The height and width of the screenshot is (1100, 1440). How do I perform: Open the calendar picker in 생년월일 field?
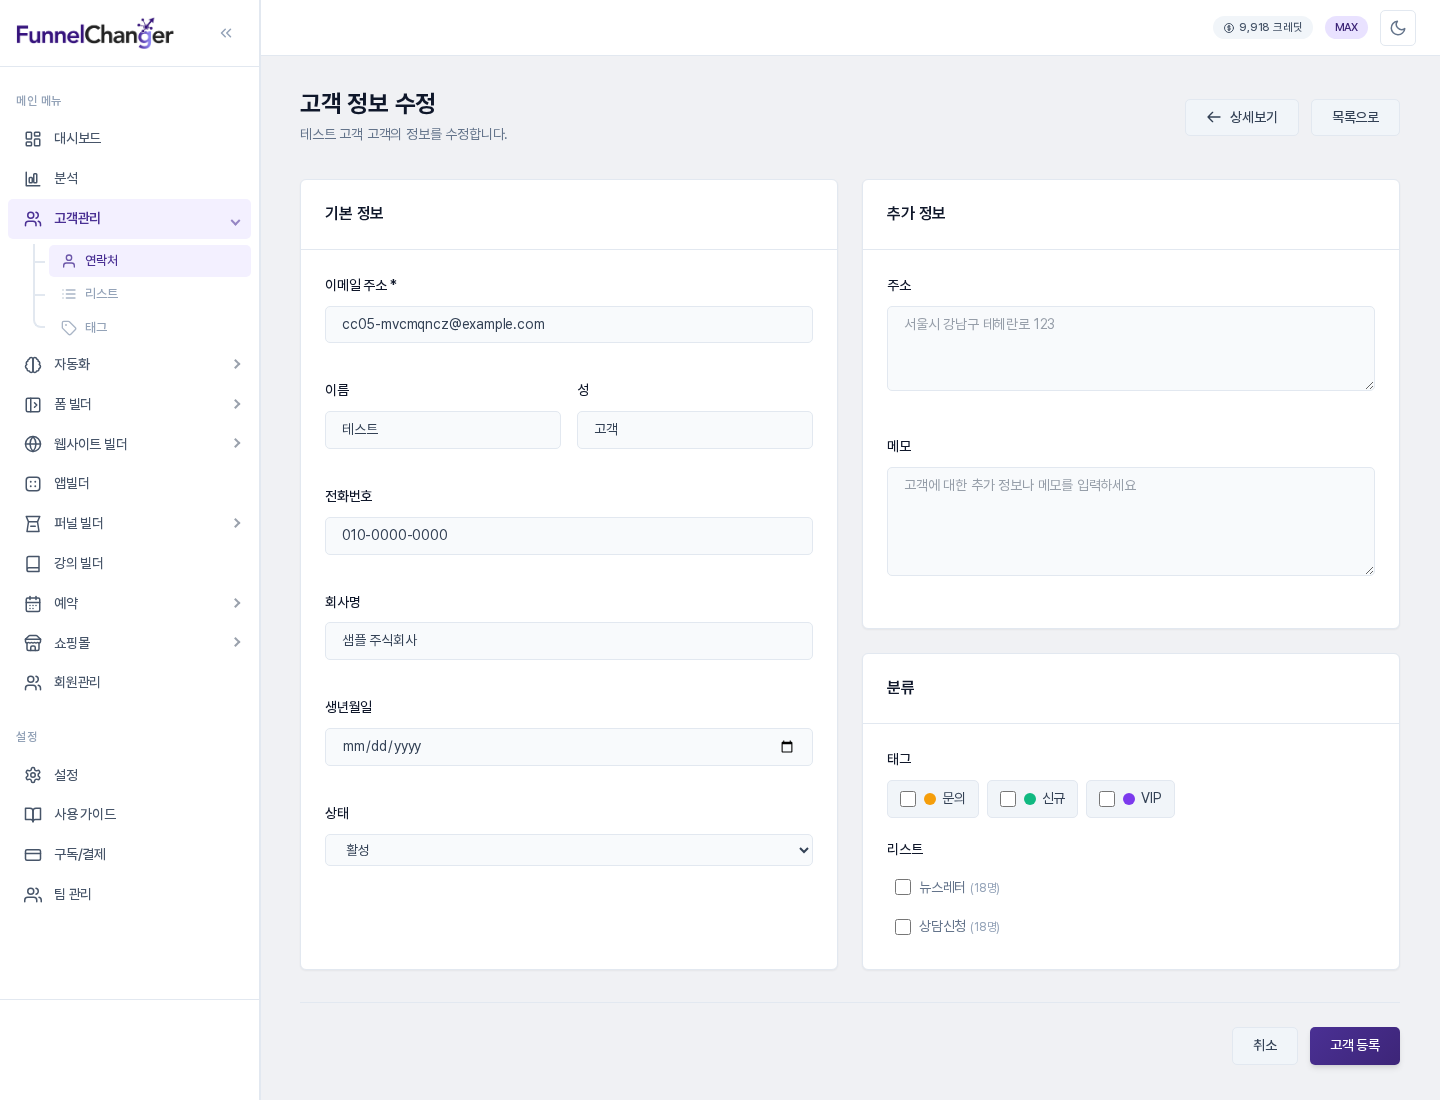787,747
